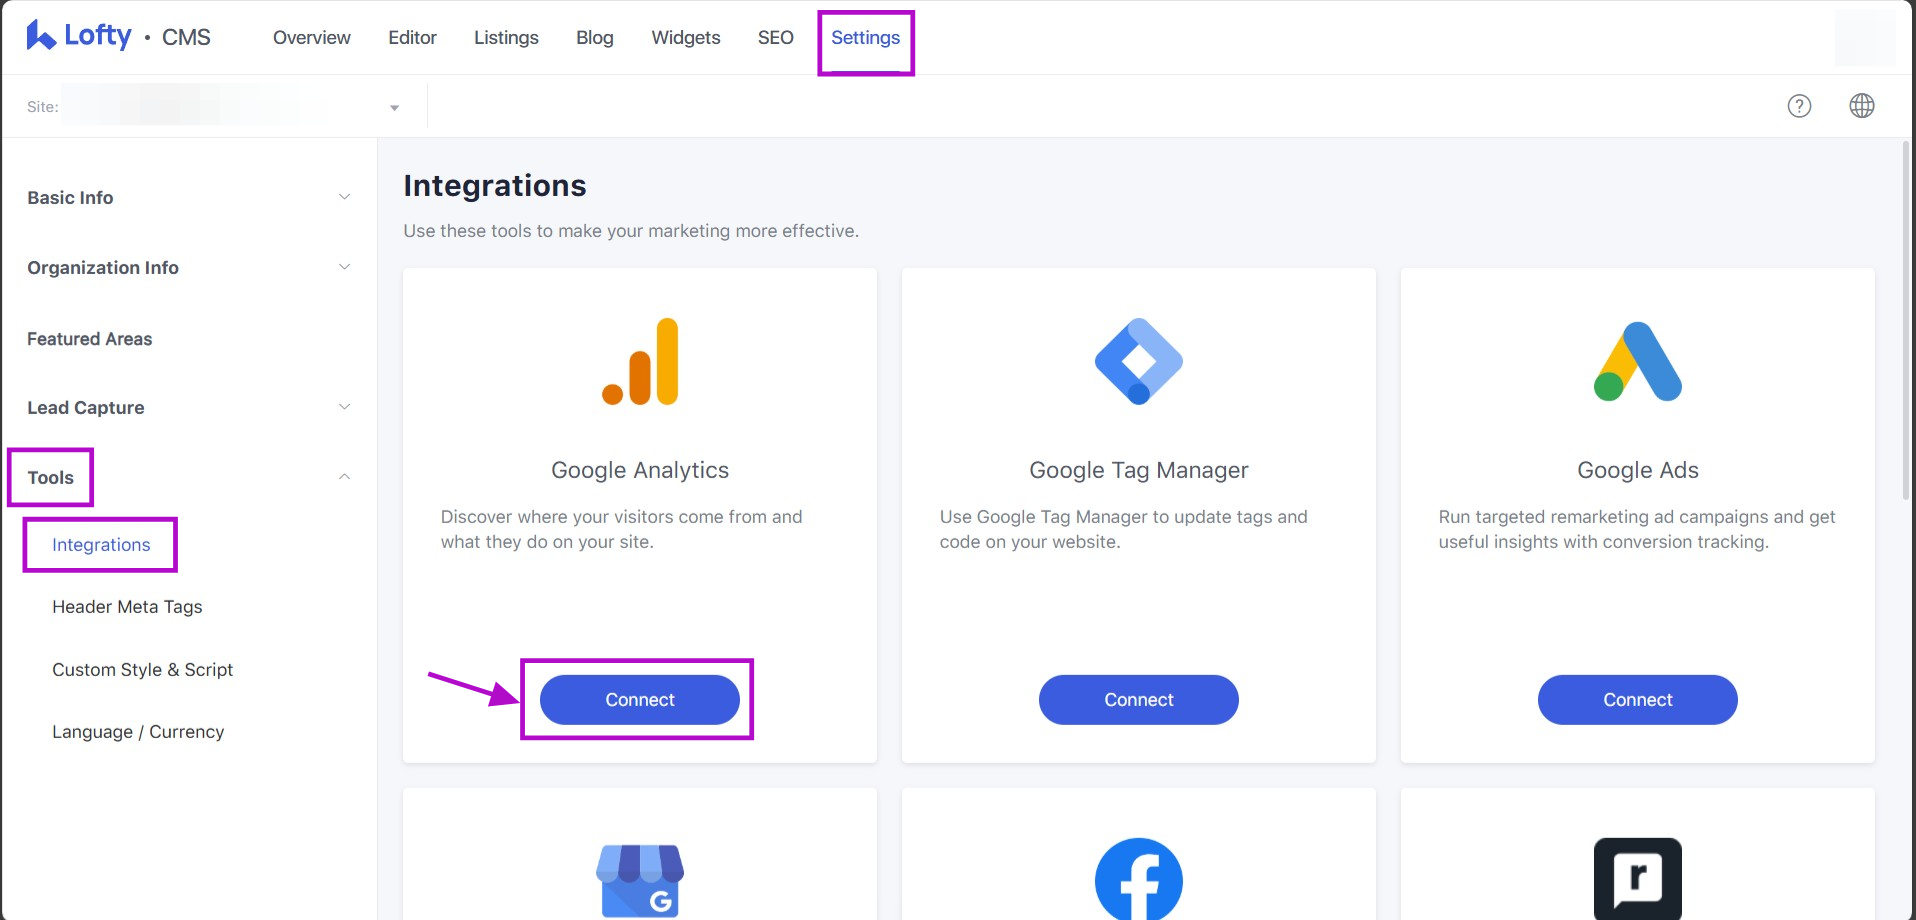
Task: Go to the SEO tab
Action: pyautogui.click(x=775, y=38)
